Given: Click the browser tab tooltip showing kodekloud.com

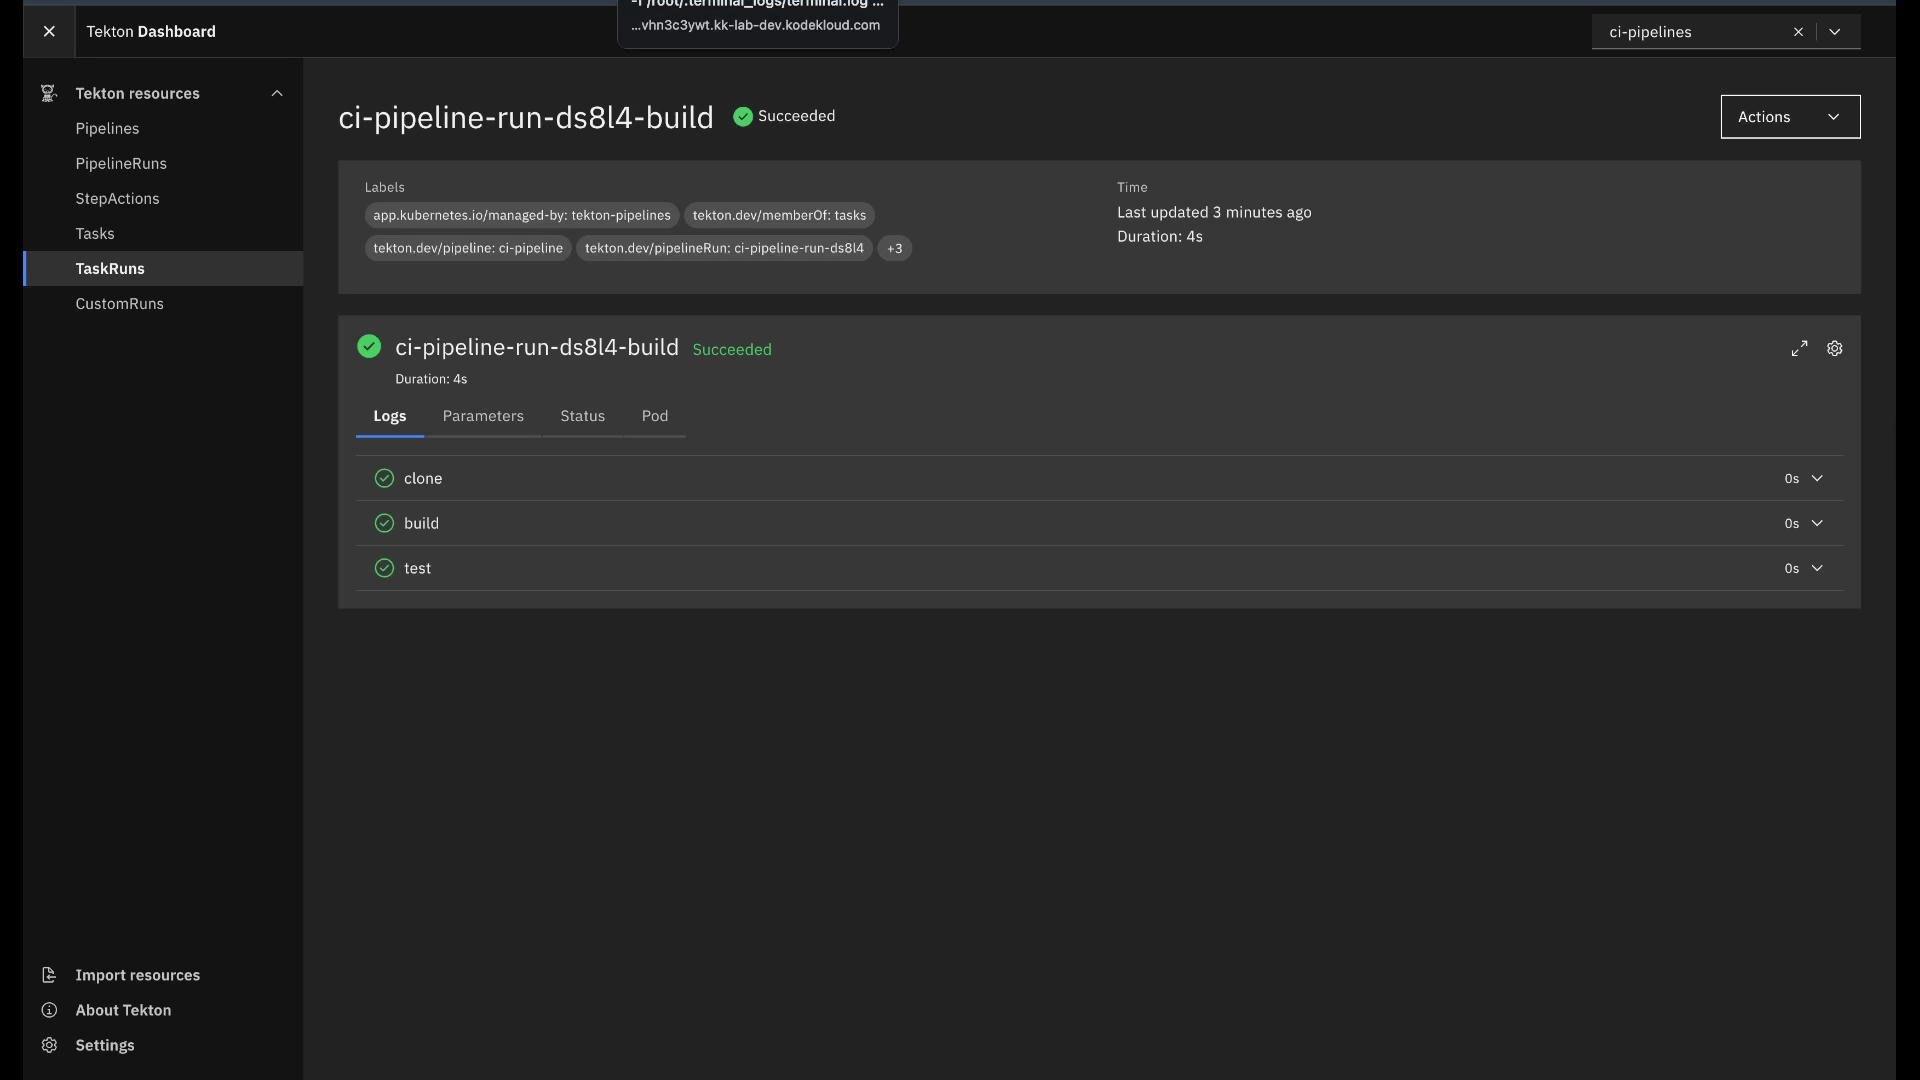Looking at the screenshot, I should coord(757,22).
